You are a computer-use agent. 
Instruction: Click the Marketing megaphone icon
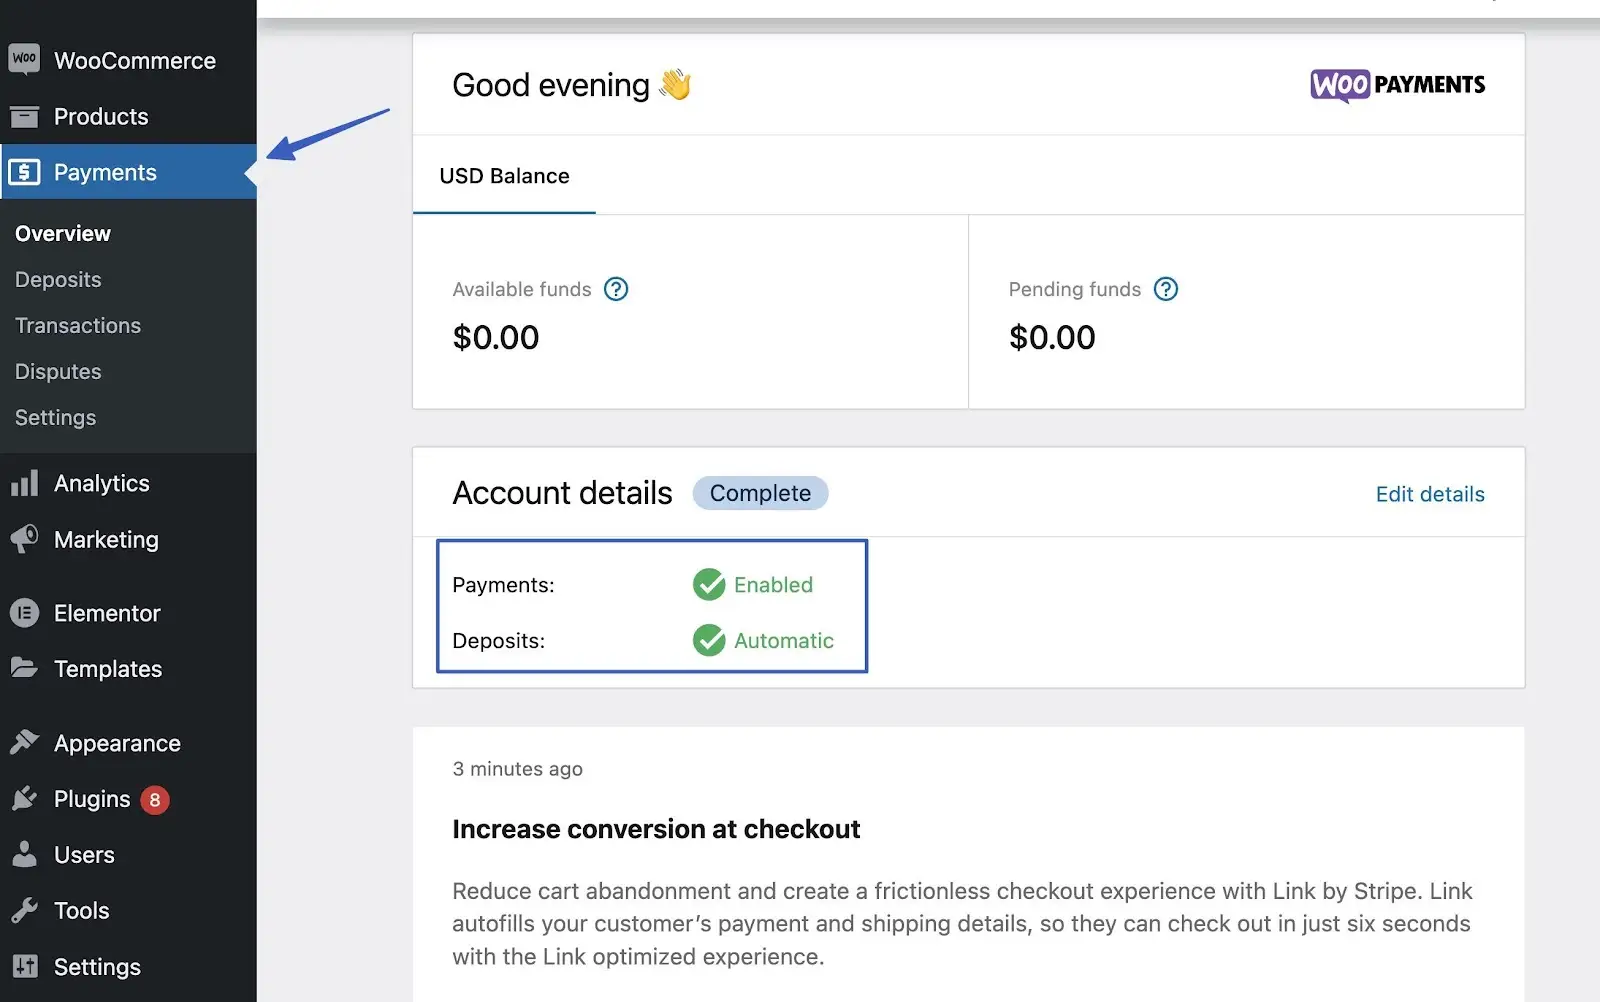(25, 539)
